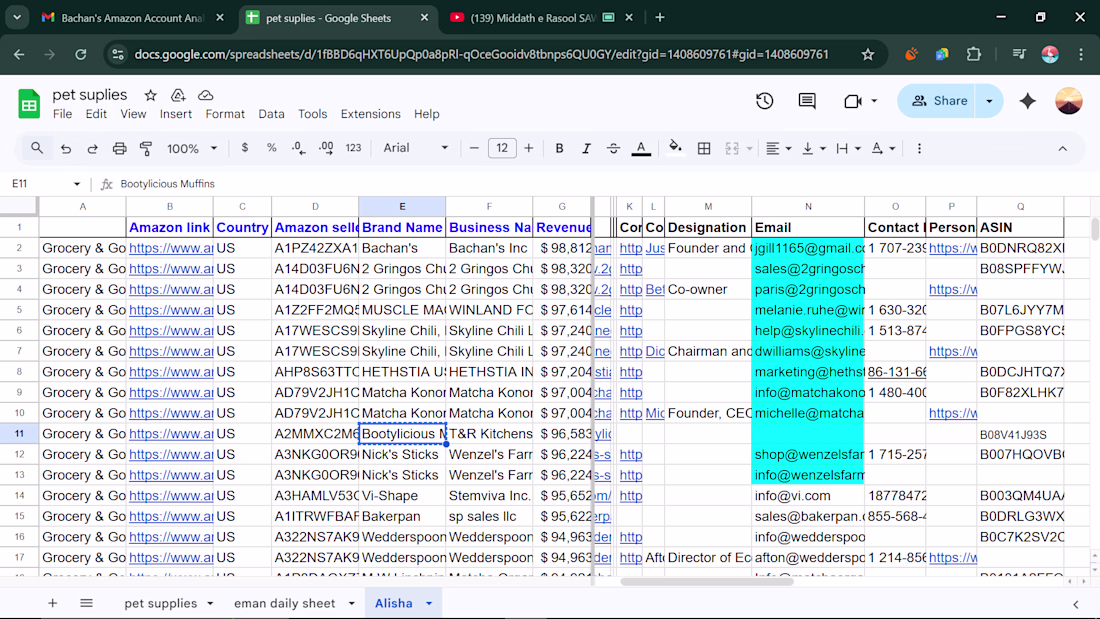Open the File menu
1100x619 pixels.
click(x=62, y=114)
